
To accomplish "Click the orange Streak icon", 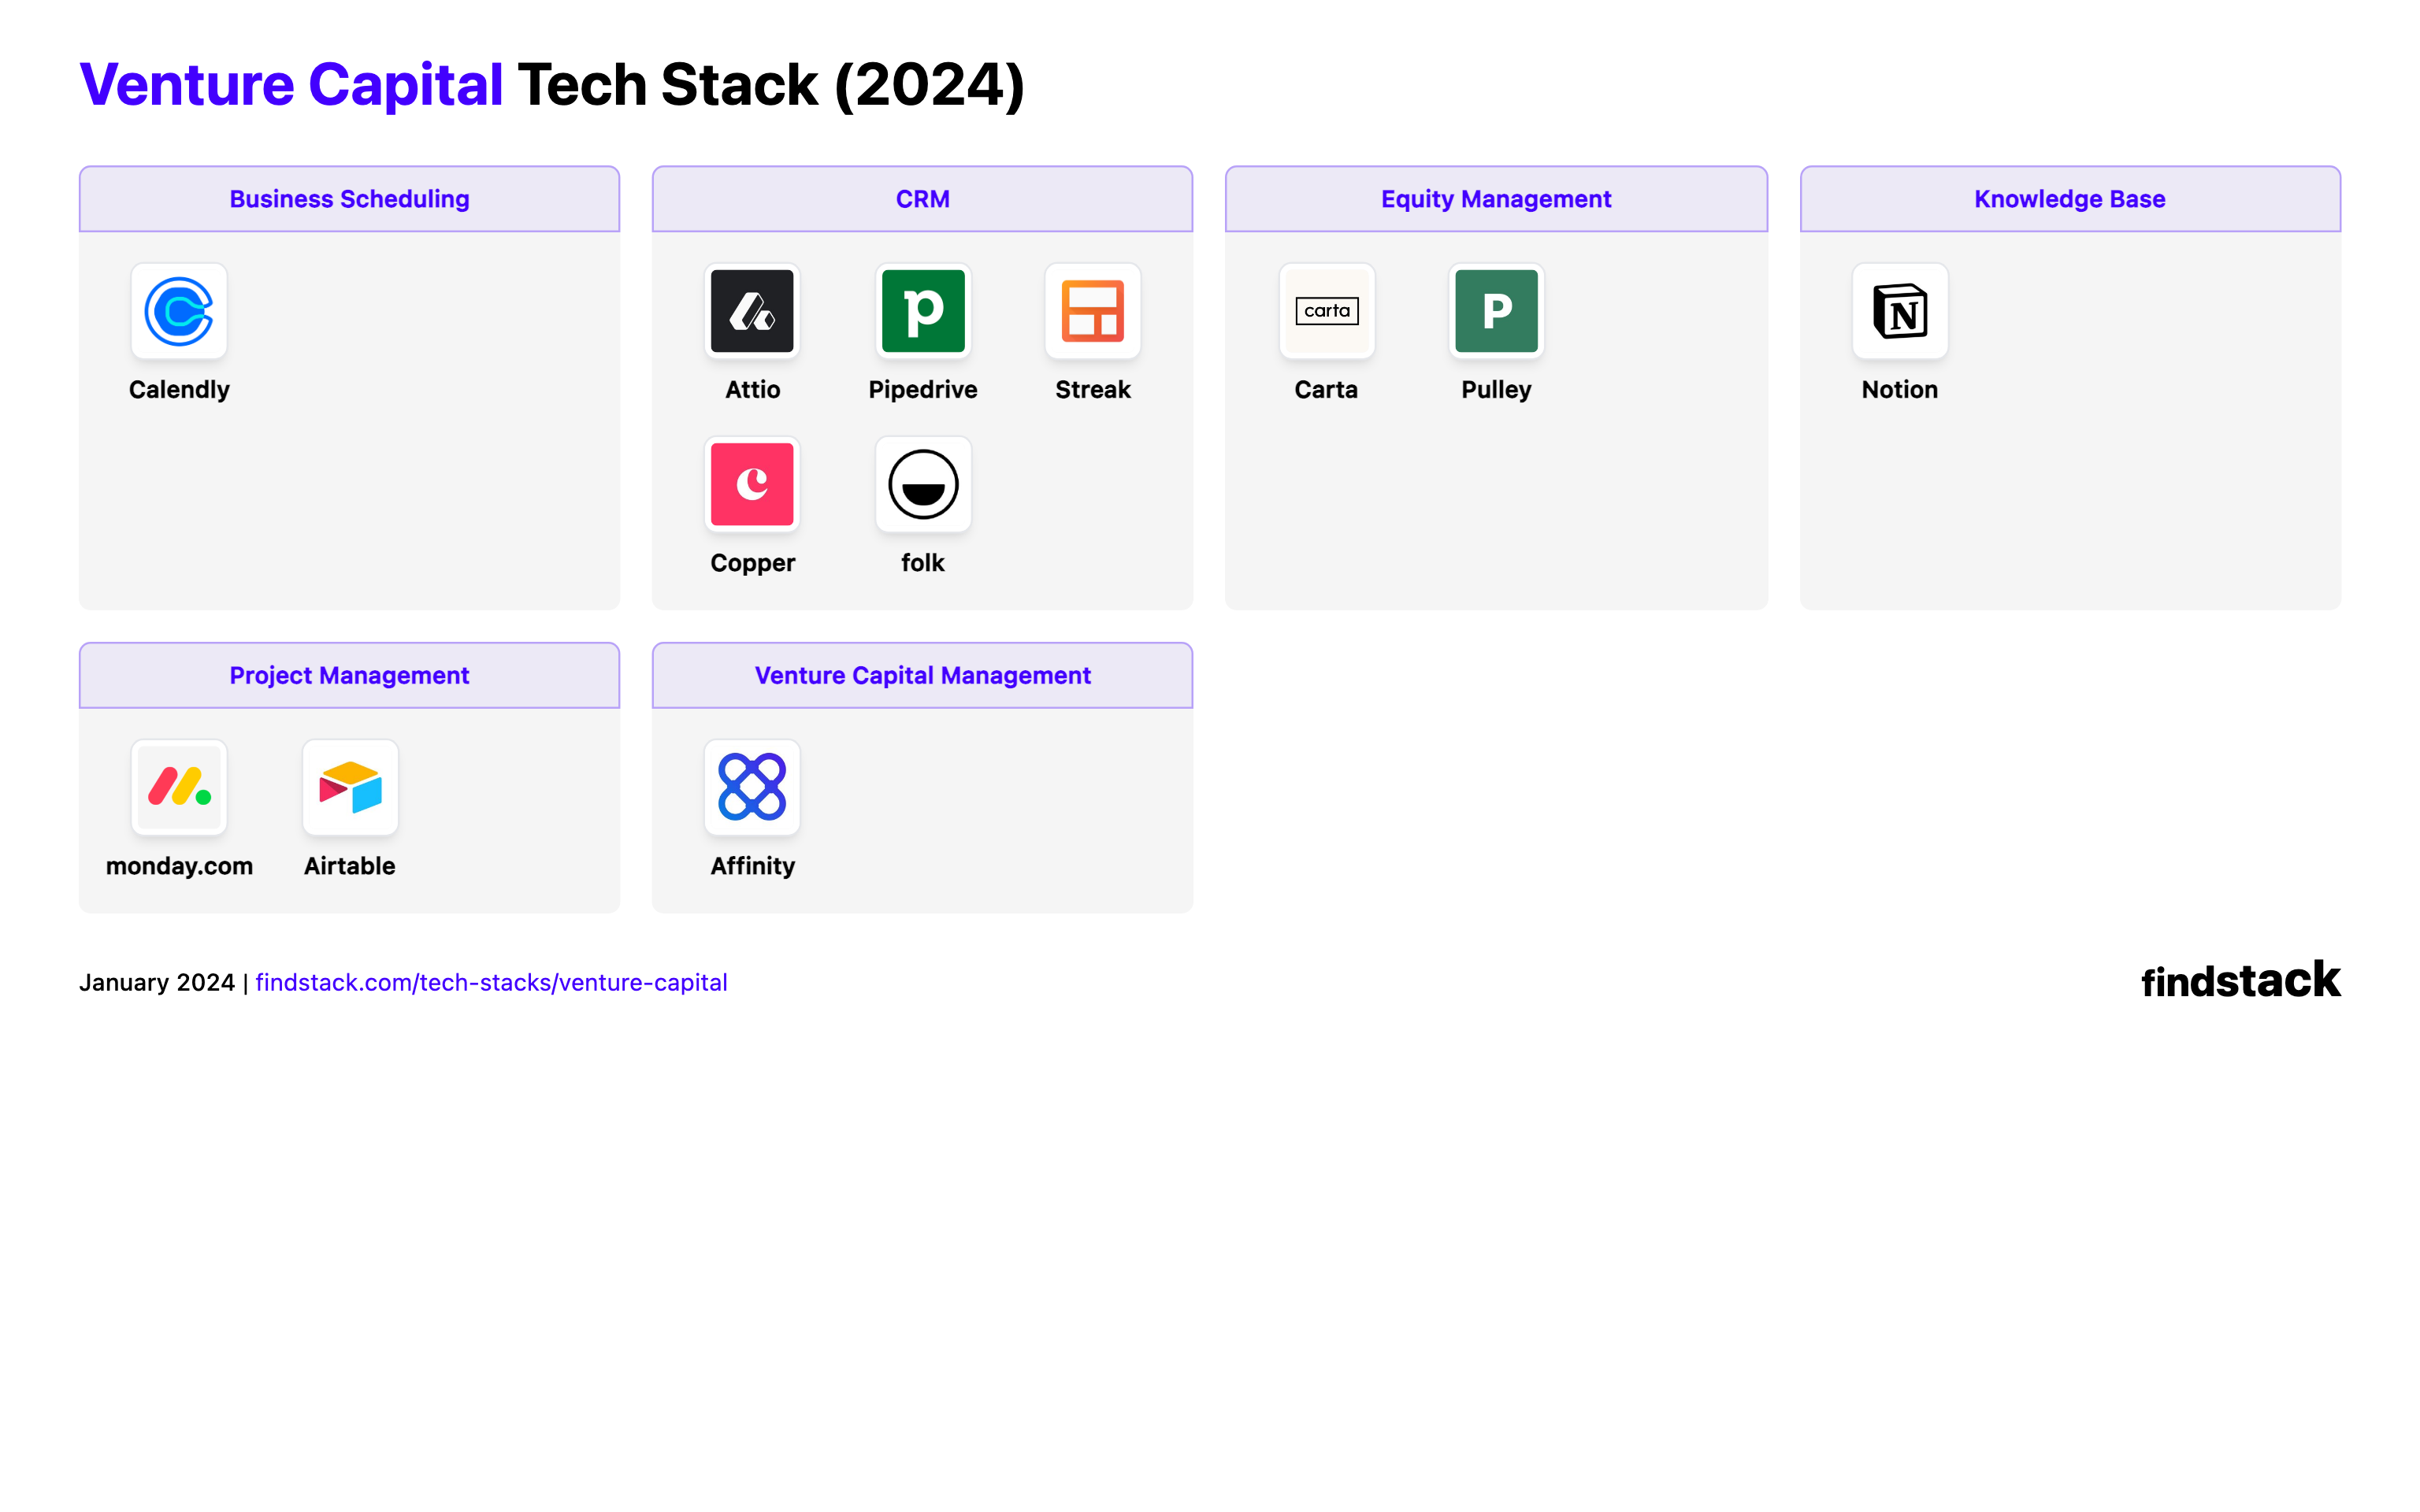I will (x=1092, y=311).
